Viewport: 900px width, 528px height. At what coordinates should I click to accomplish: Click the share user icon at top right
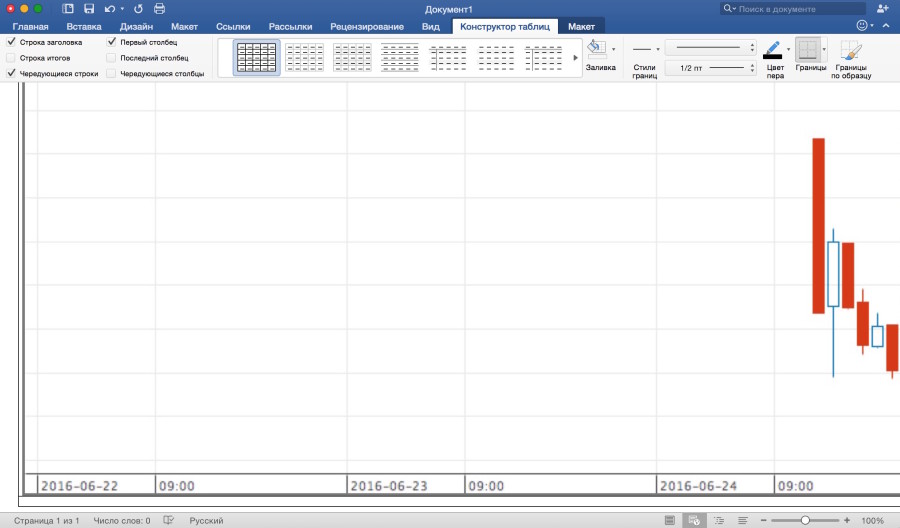[x=882, y=9]
